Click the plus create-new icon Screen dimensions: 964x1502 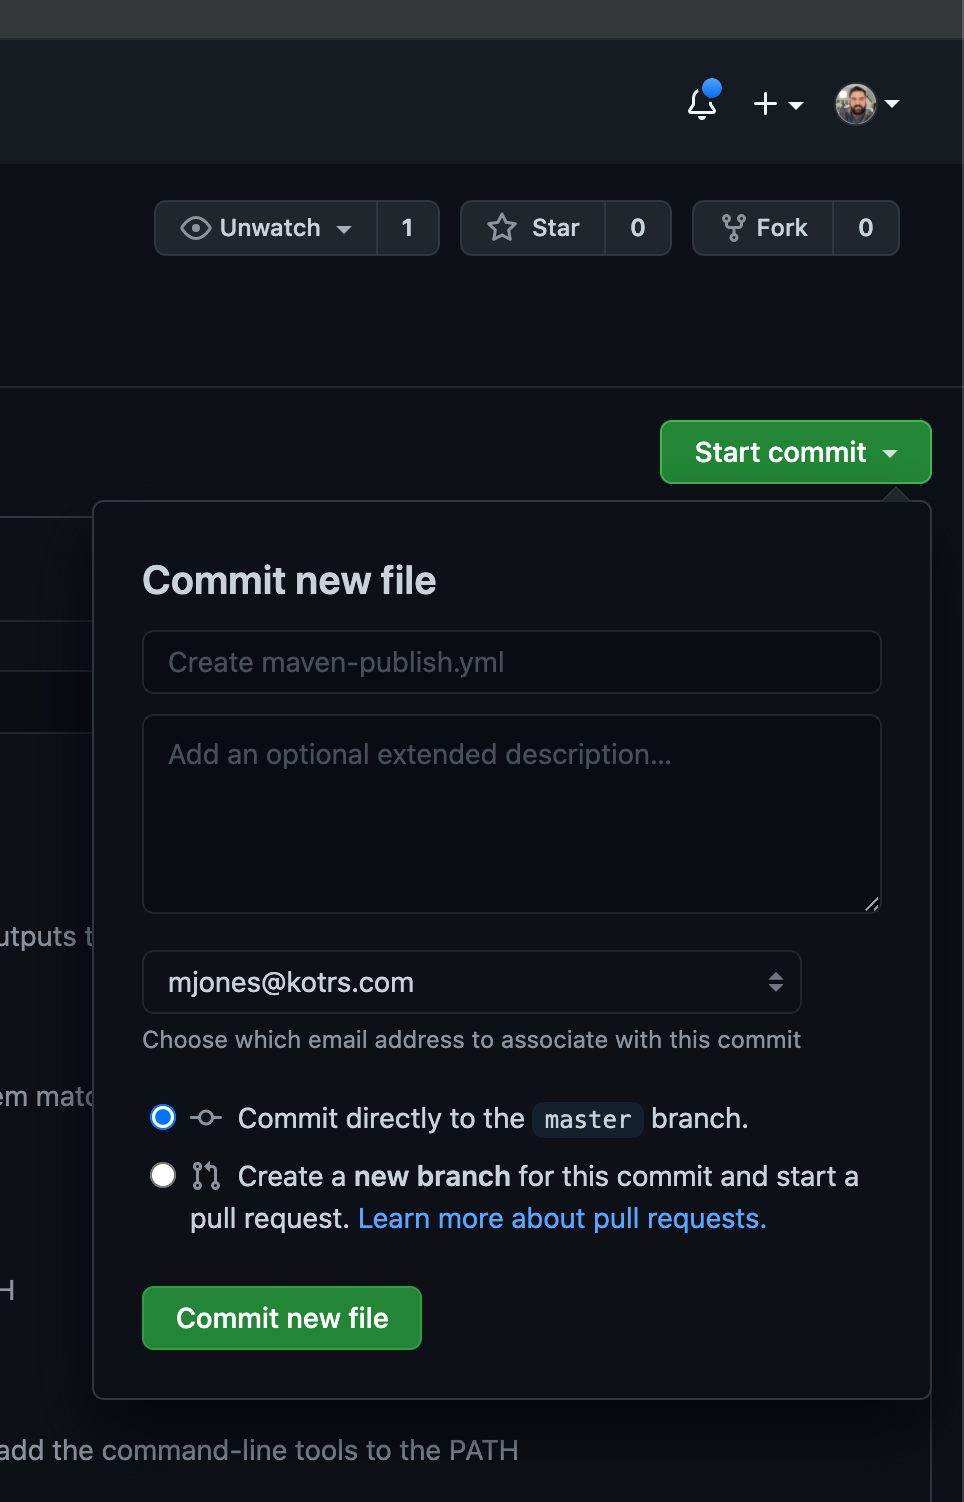pyautogui.click(x=766, y=103)
